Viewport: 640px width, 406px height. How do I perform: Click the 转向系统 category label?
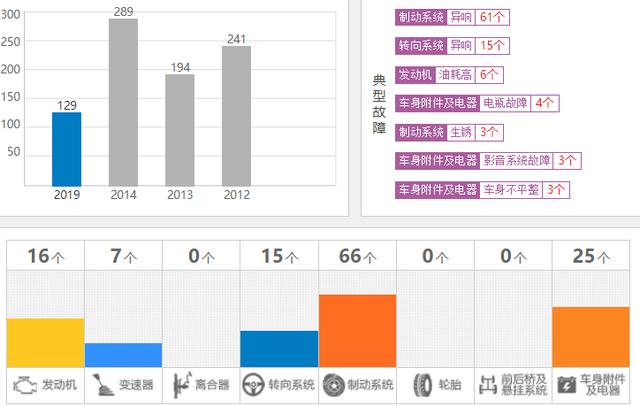click(x=291, y=385)
